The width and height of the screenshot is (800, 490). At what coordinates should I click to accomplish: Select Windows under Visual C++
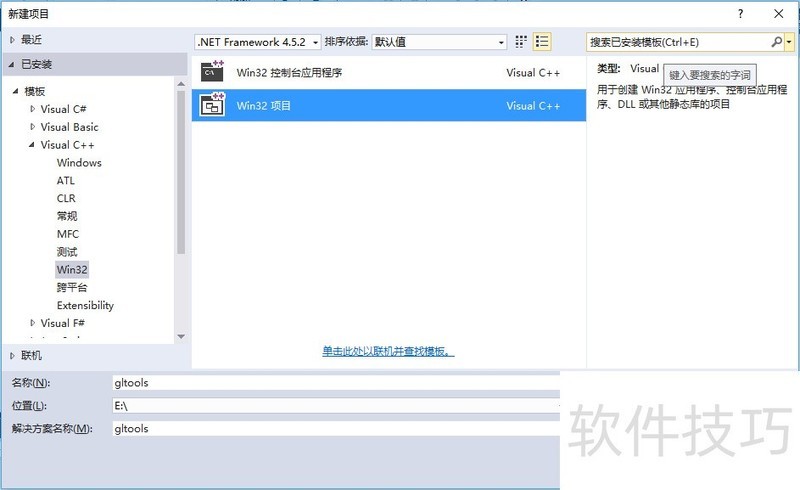(x=79, y=163)
